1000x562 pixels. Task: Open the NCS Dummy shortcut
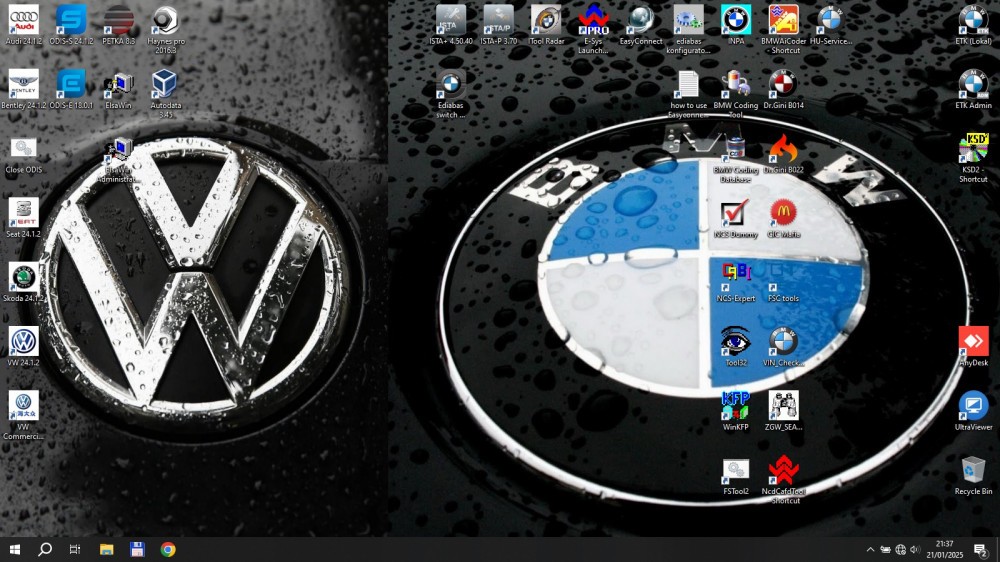[x=736, y=219]
